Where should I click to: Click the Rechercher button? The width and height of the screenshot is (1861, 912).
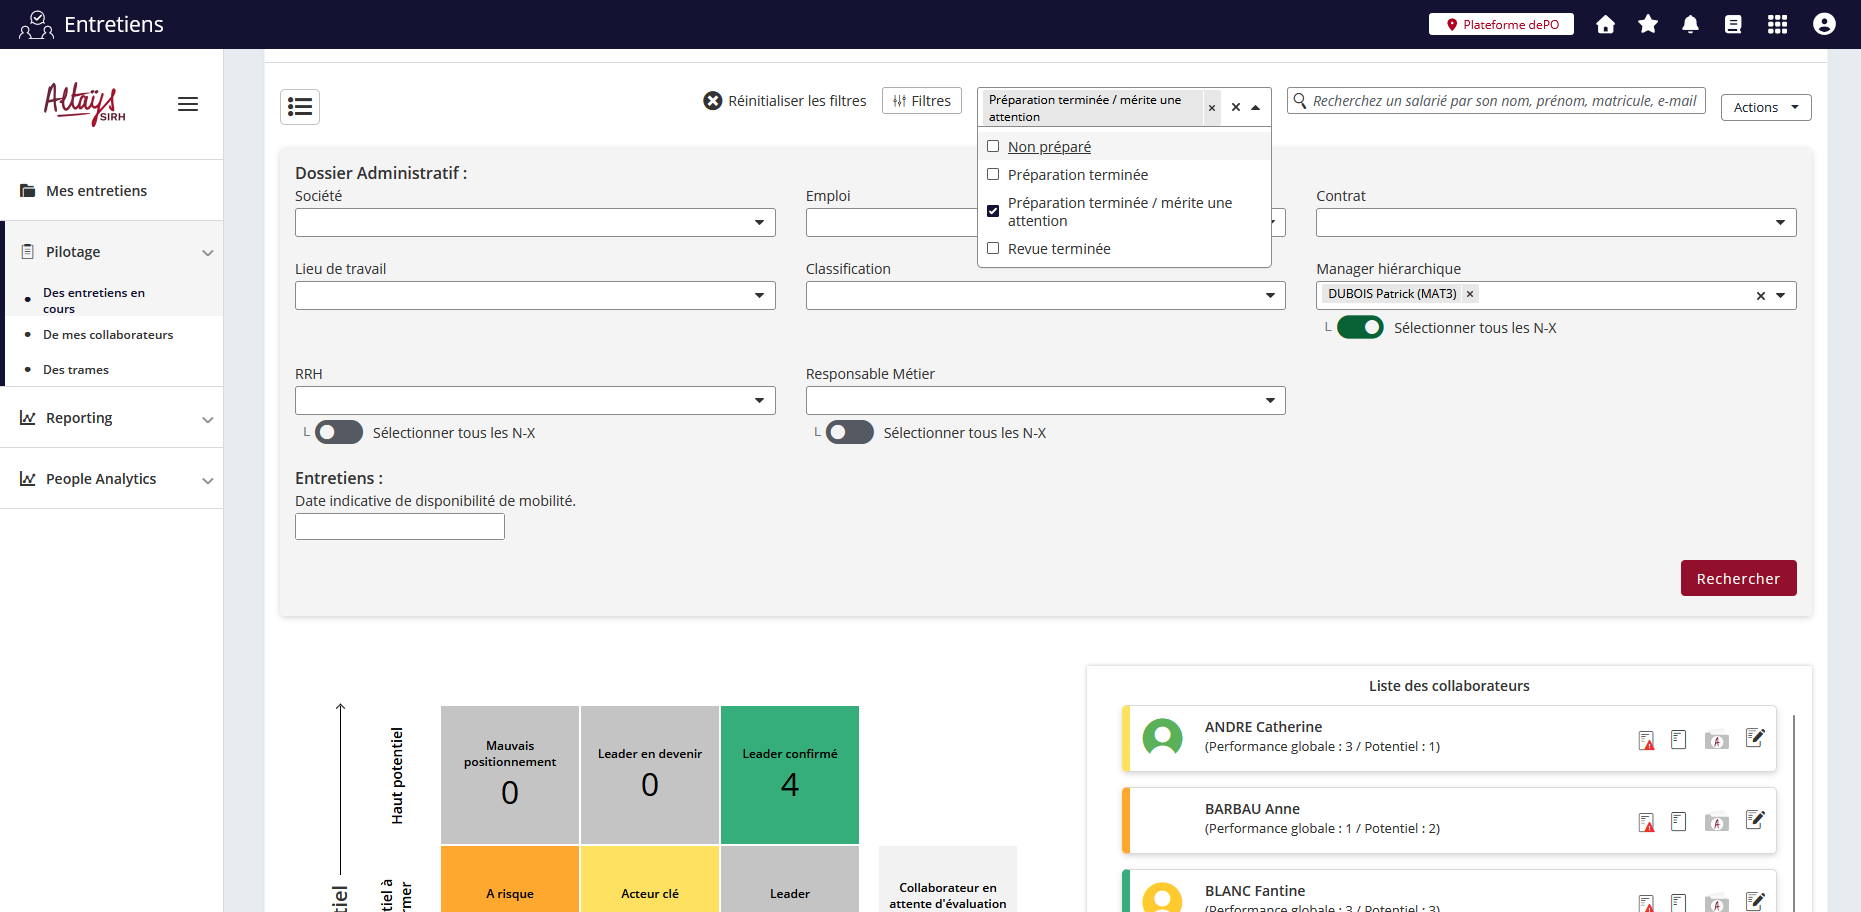(1738, 579)
